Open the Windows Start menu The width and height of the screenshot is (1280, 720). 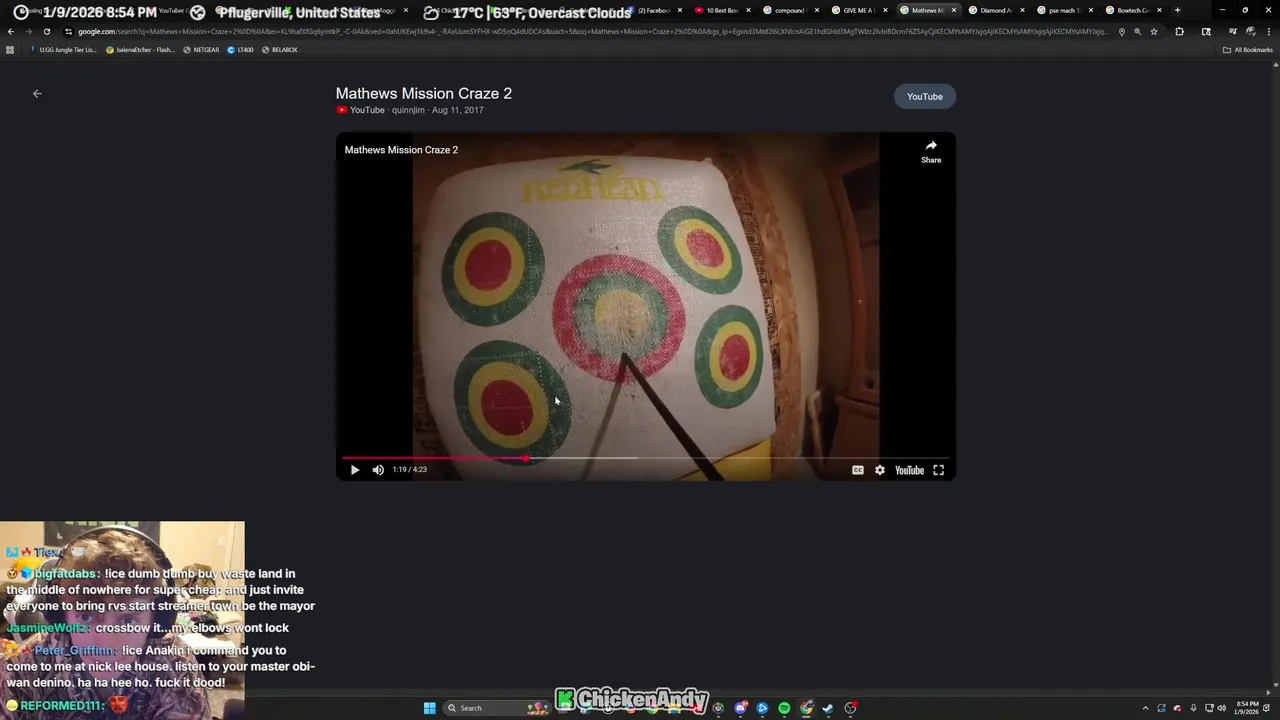point(429,708)
